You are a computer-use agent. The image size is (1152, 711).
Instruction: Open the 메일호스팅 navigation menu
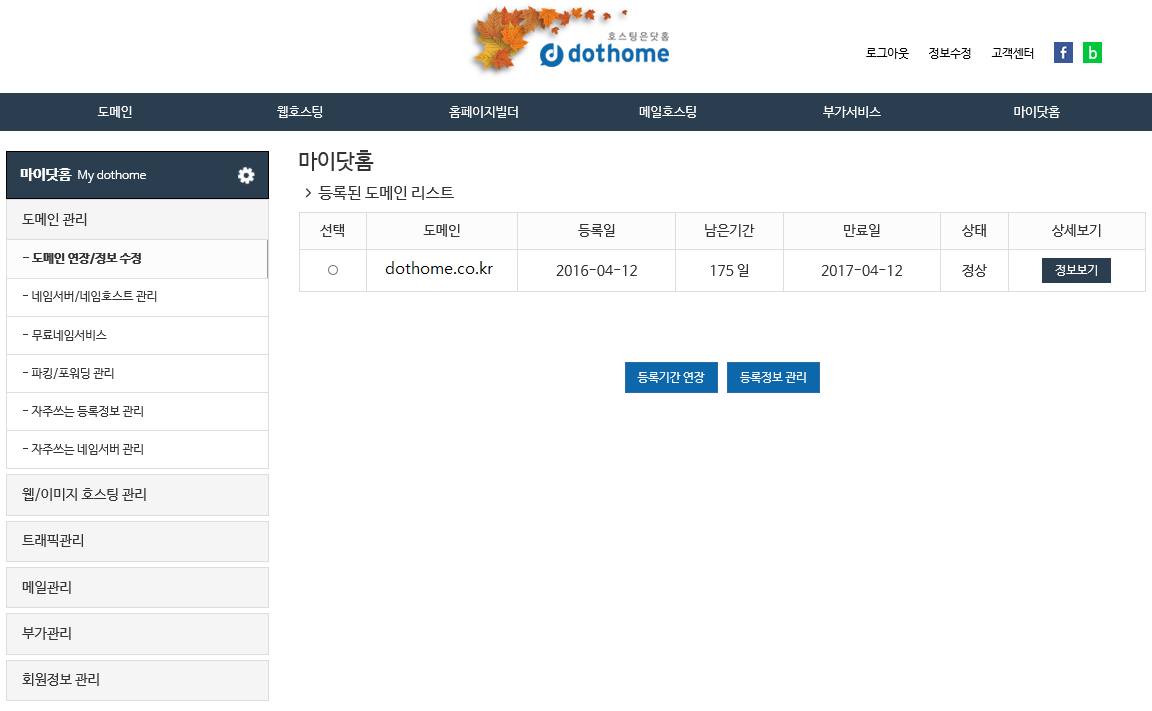pos(668,112)
